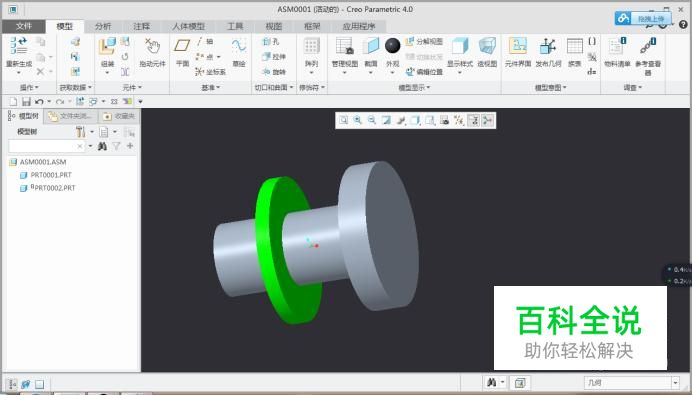
Task: Open the Folder Browser tab
Action: pyautogui.click(x=71, y=116)
